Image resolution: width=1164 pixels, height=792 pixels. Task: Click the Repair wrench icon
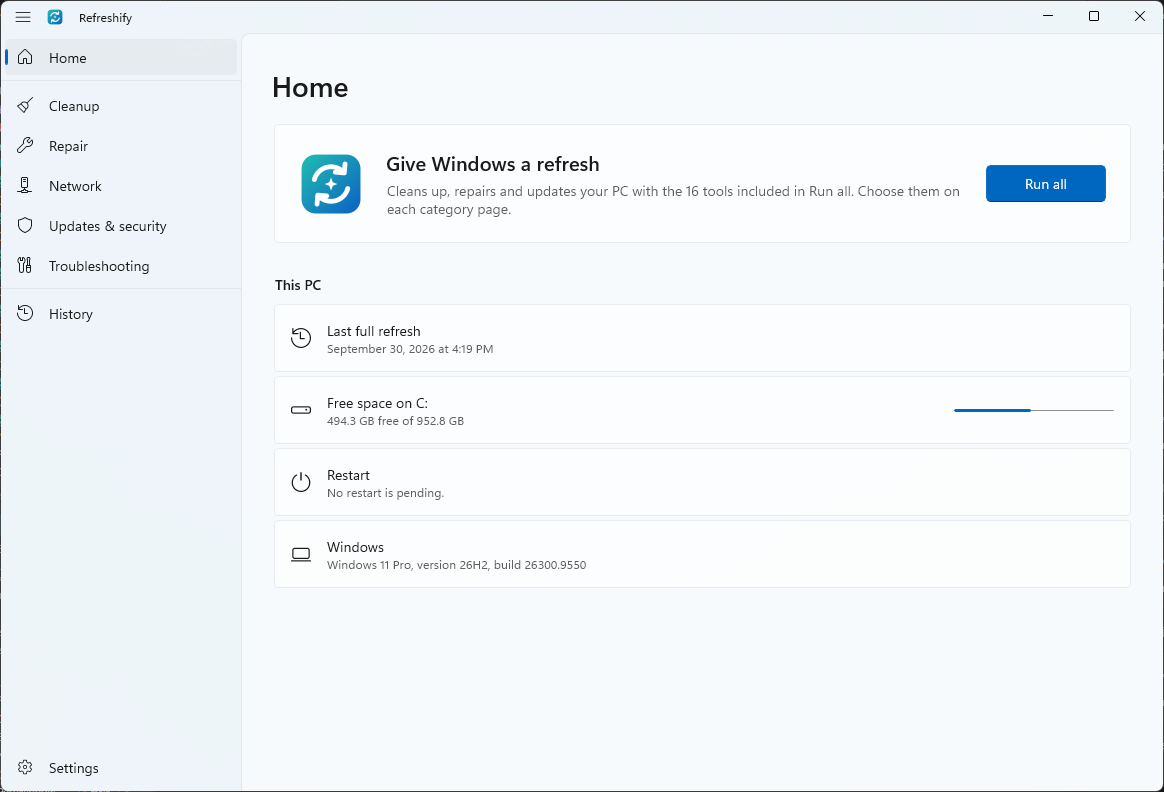tap(25, 145)
